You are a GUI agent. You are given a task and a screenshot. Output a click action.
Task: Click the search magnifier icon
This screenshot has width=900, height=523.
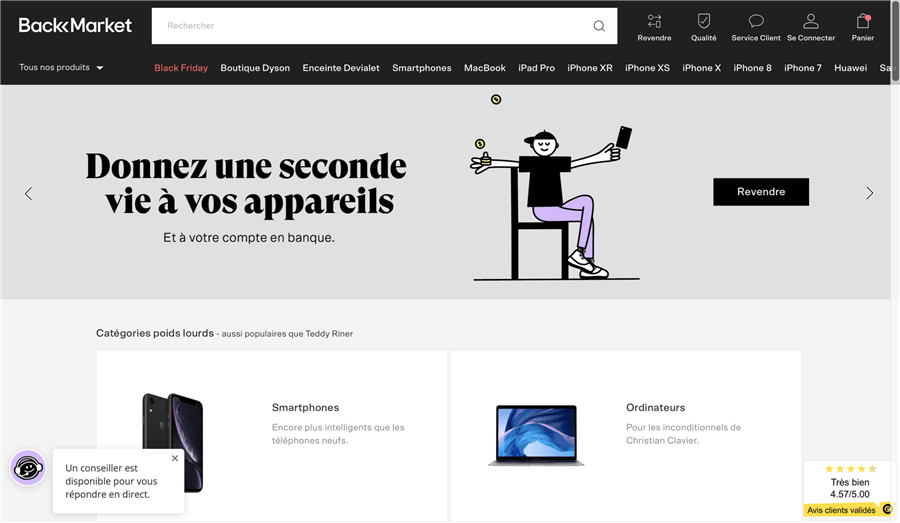coord(599,26)
